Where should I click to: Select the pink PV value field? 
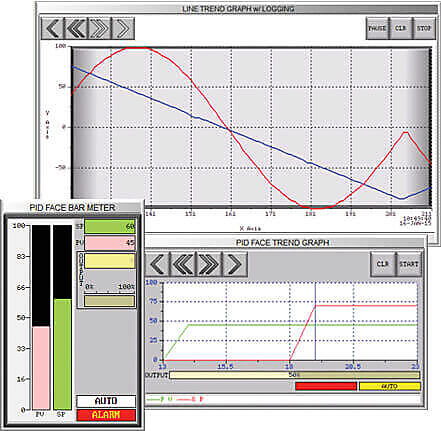pos(110,243)
